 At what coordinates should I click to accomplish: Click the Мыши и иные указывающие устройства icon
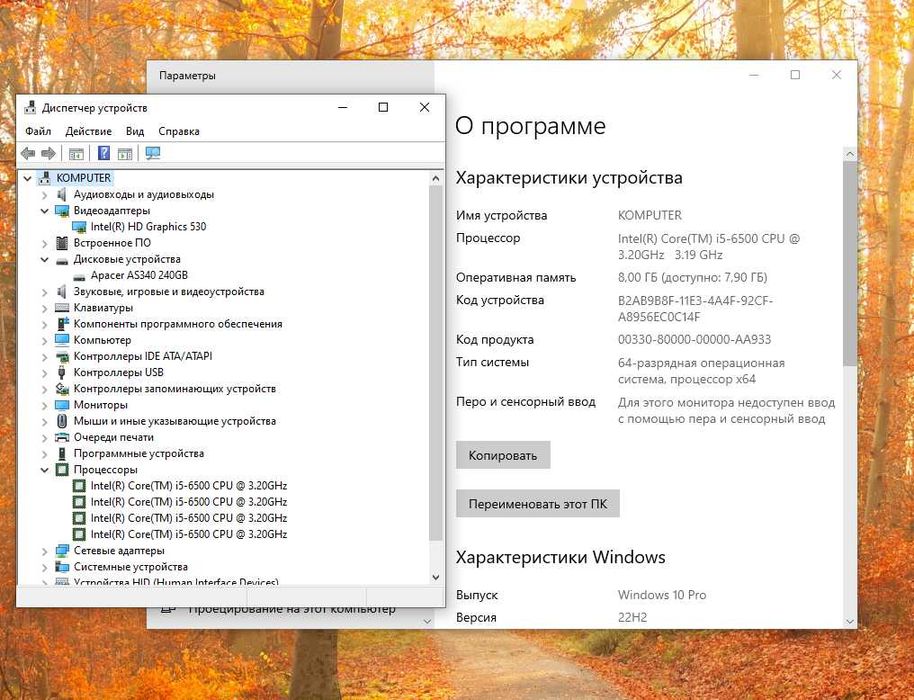[62, 421]
